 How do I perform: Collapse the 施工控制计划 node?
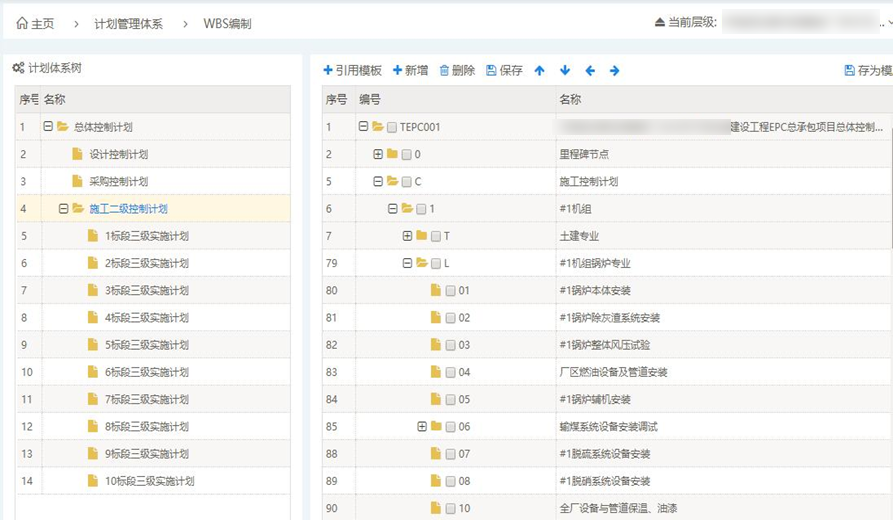click(378, 181)
